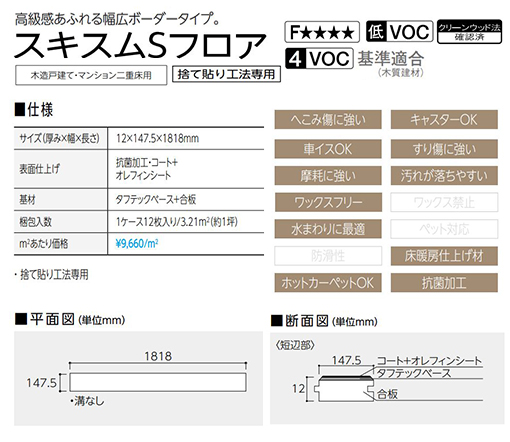Click the ワックスフリー feature tag
The height and width of the screenshot is (442, 510).
[328, 202]
